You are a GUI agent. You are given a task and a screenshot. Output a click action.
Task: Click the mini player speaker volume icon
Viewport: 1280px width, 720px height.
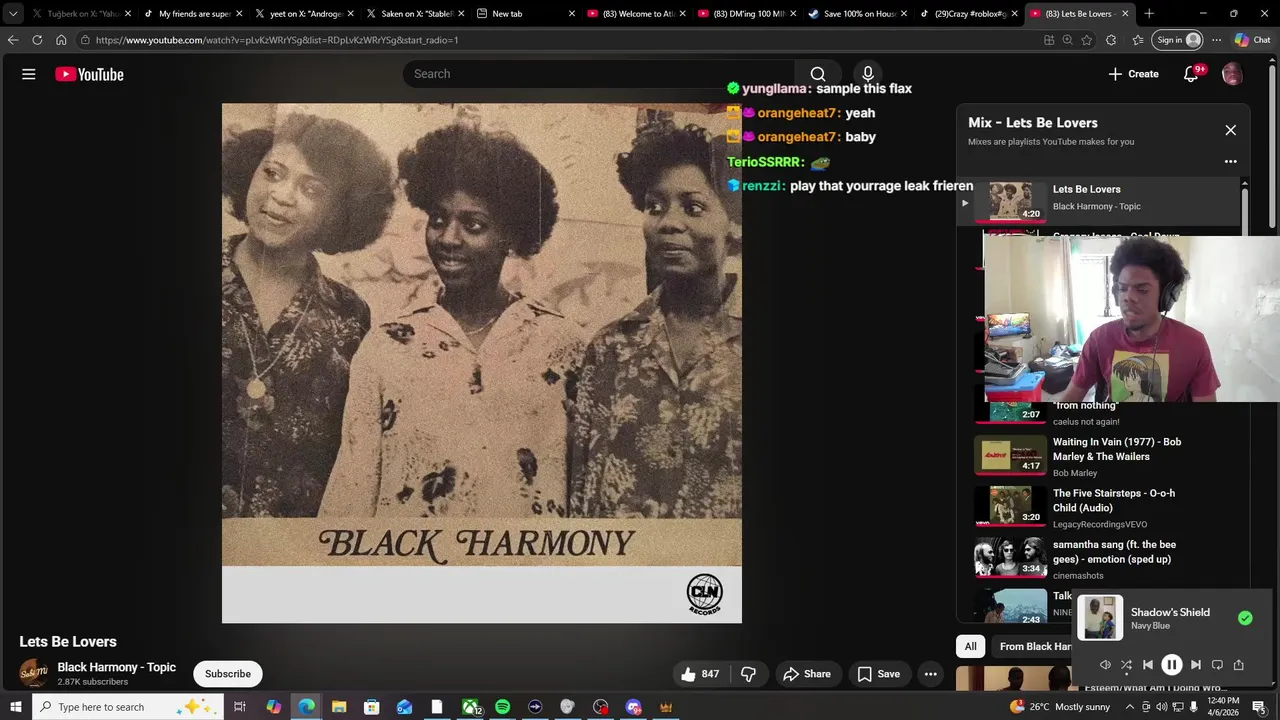coord(1105,665)
